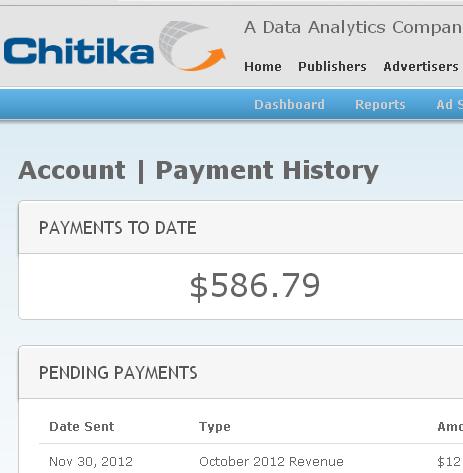
Task: Sort by the Date Sent column
Action: coord(82,427)
